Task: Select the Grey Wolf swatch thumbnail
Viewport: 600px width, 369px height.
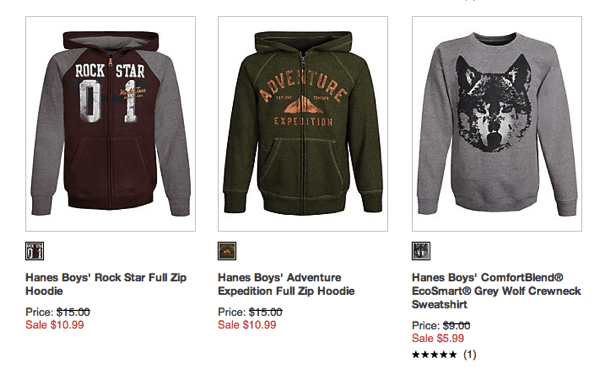Action: [x=421, y=251]
